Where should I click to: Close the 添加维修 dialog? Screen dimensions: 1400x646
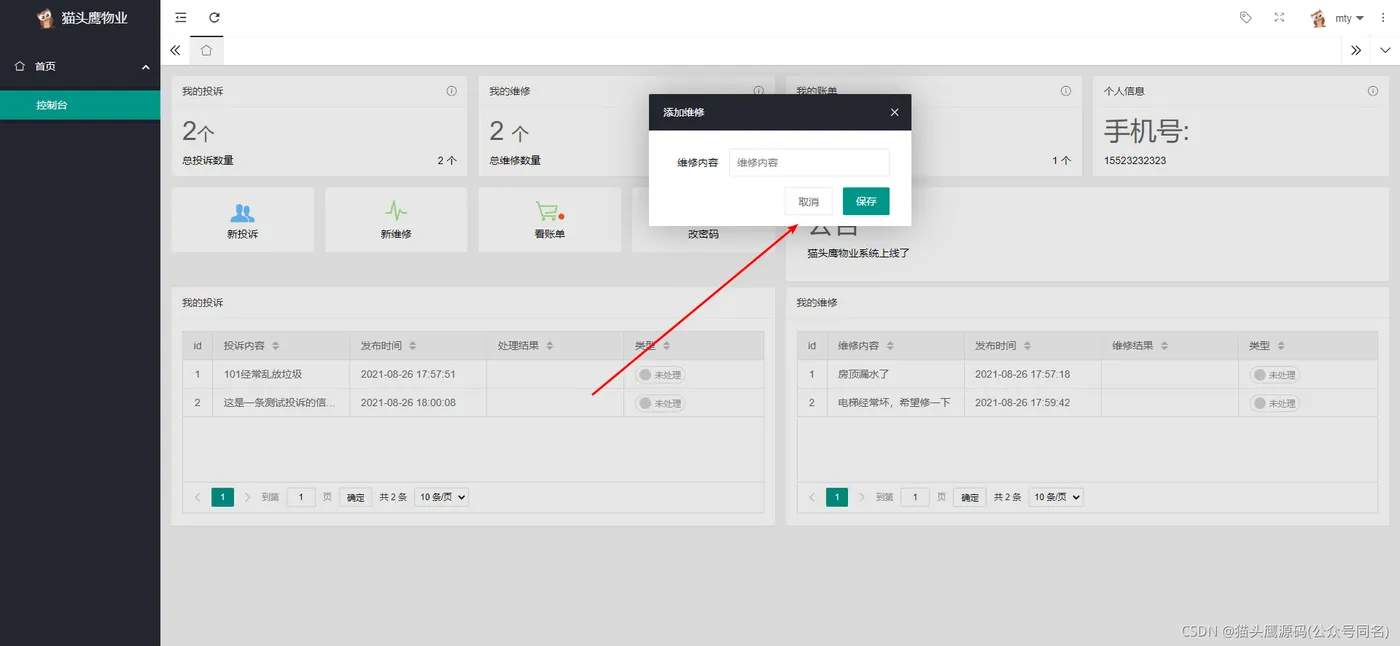tap(894, 112)
